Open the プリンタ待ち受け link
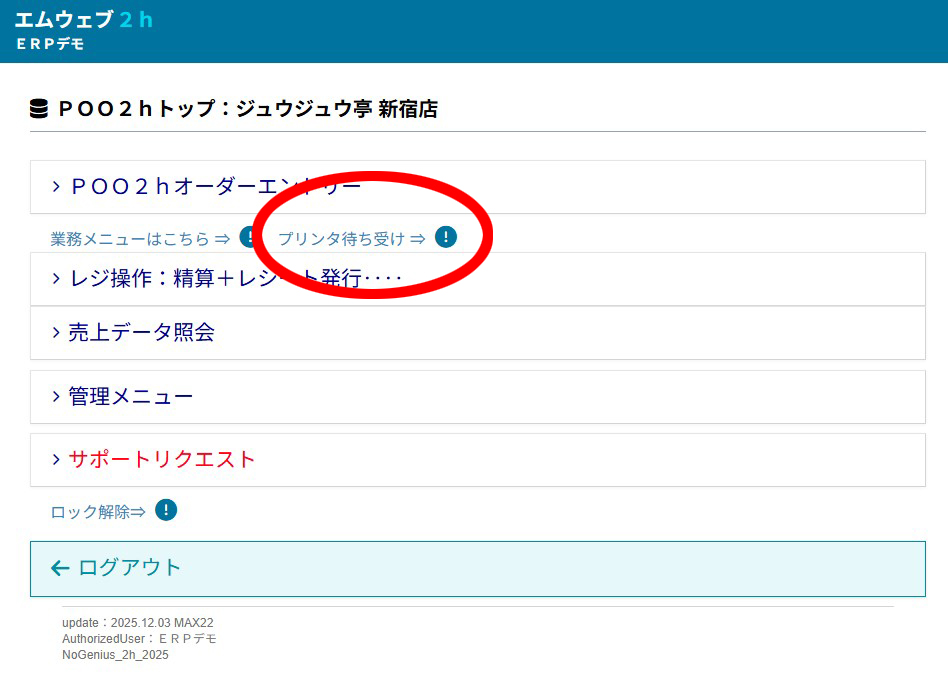The width and height of the screenshot is (948, 679). 351,239
